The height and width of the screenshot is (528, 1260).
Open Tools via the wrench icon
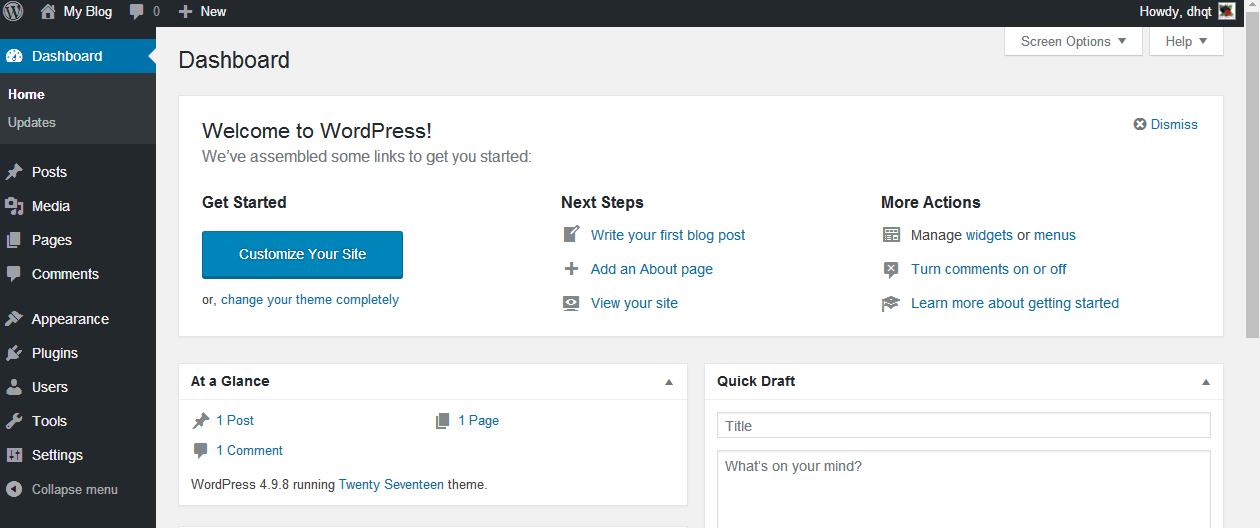pyautogui.click(x=14, y=421)
